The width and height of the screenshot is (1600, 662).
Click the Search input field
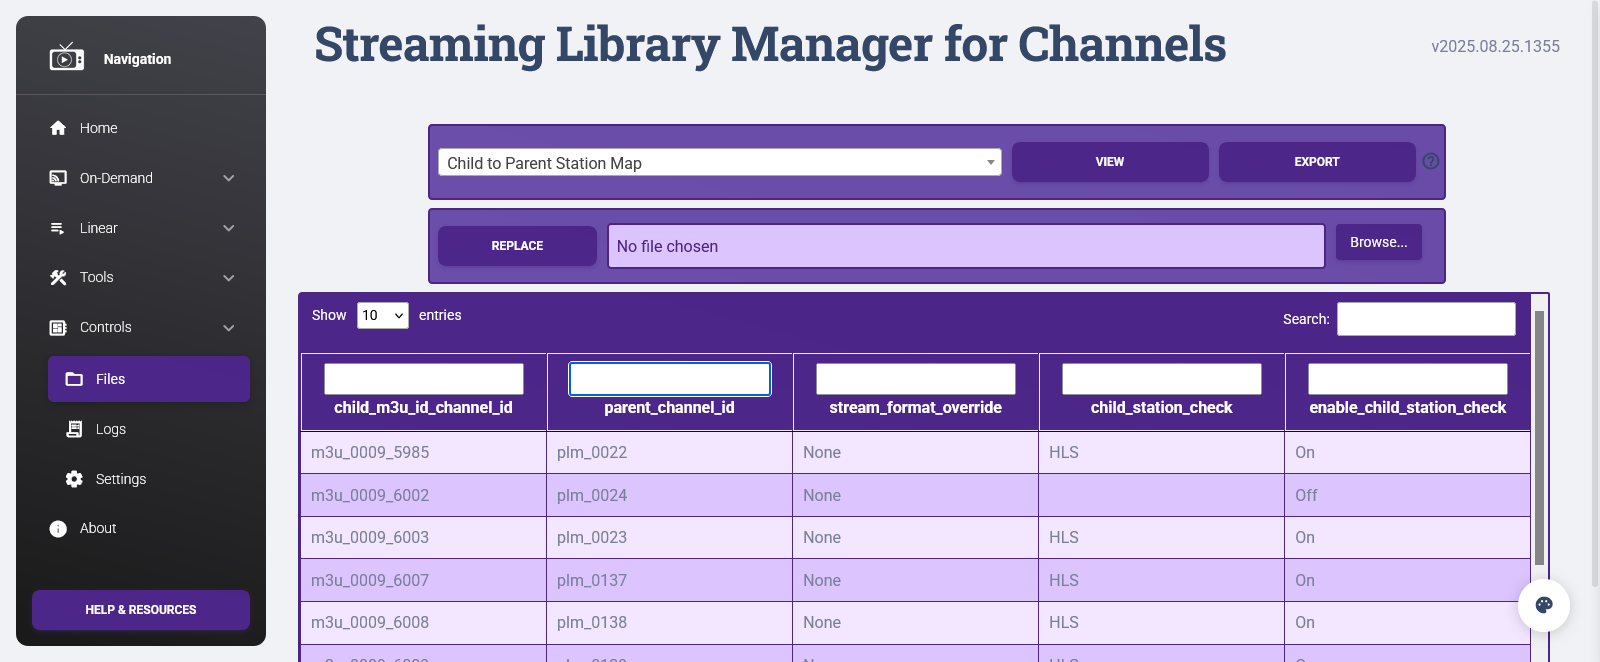click(1425, 319)
